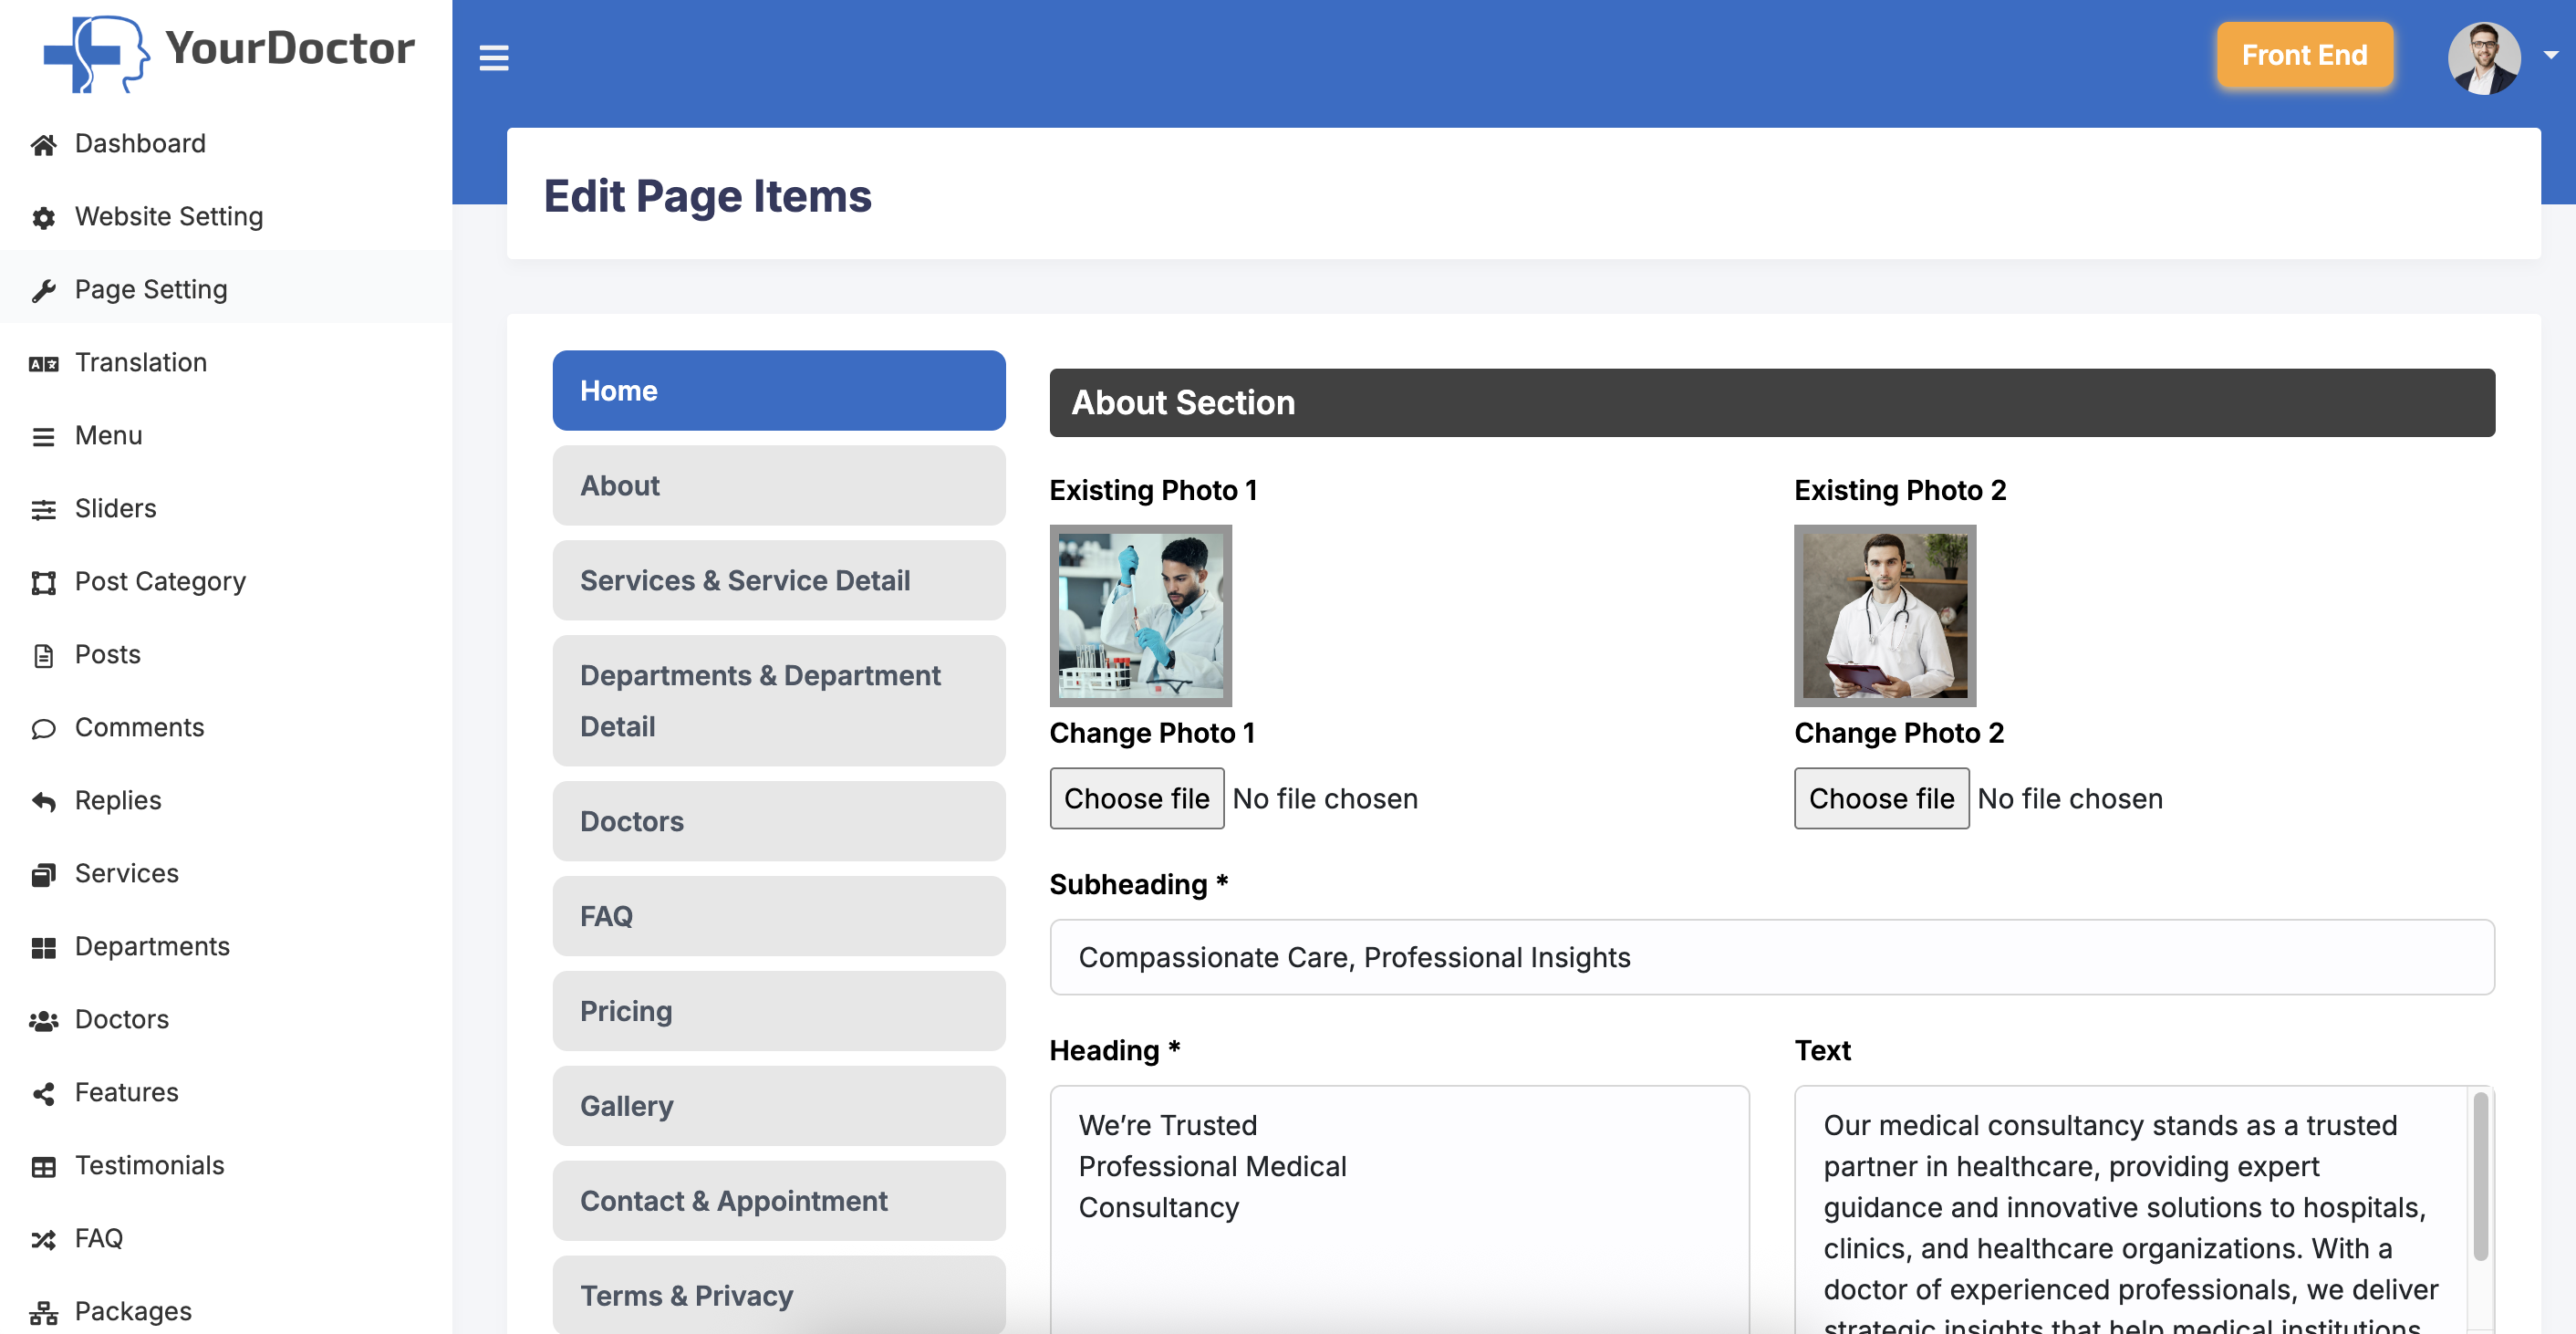Click the Replies arrow icon
Viewport: 2576px width, 1334px height.
(x=43, y=802)
